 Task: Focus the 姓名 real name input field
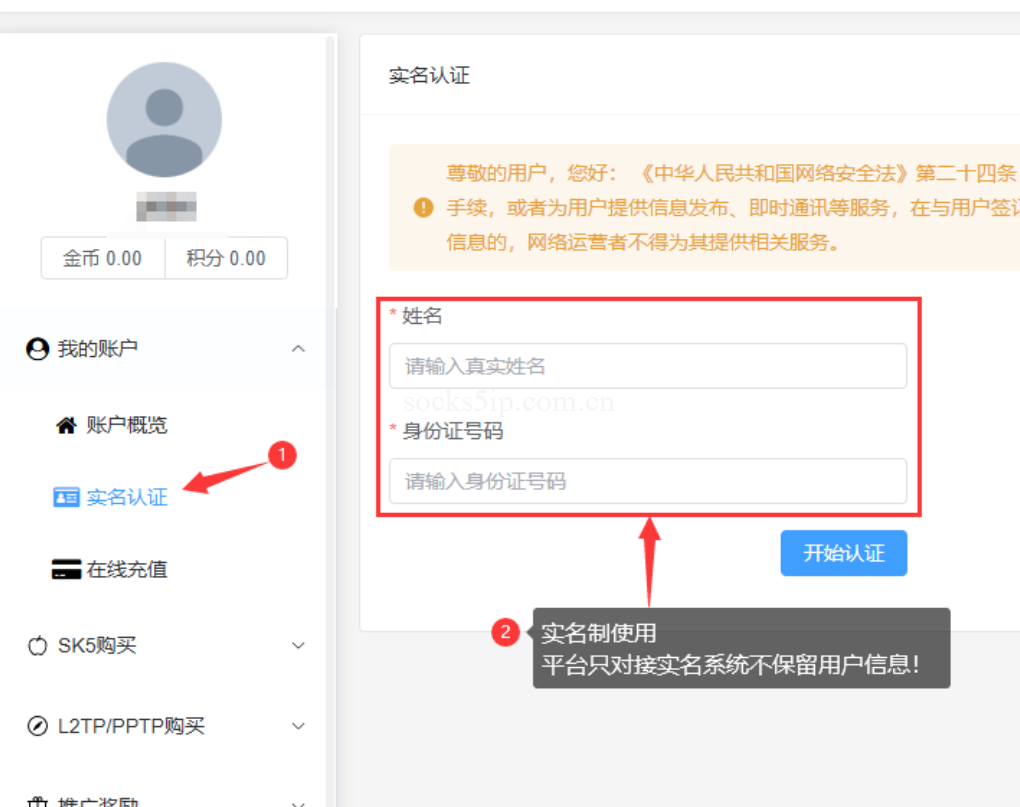[x=648, y=366]
